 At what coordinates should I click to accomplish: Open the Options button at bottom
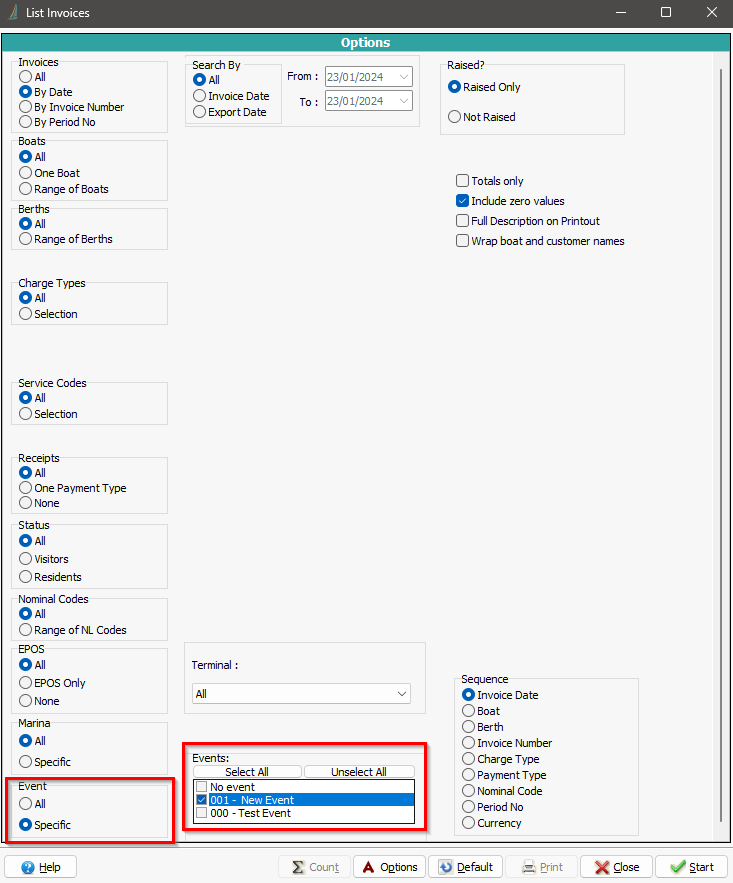[x=389, y=867]
